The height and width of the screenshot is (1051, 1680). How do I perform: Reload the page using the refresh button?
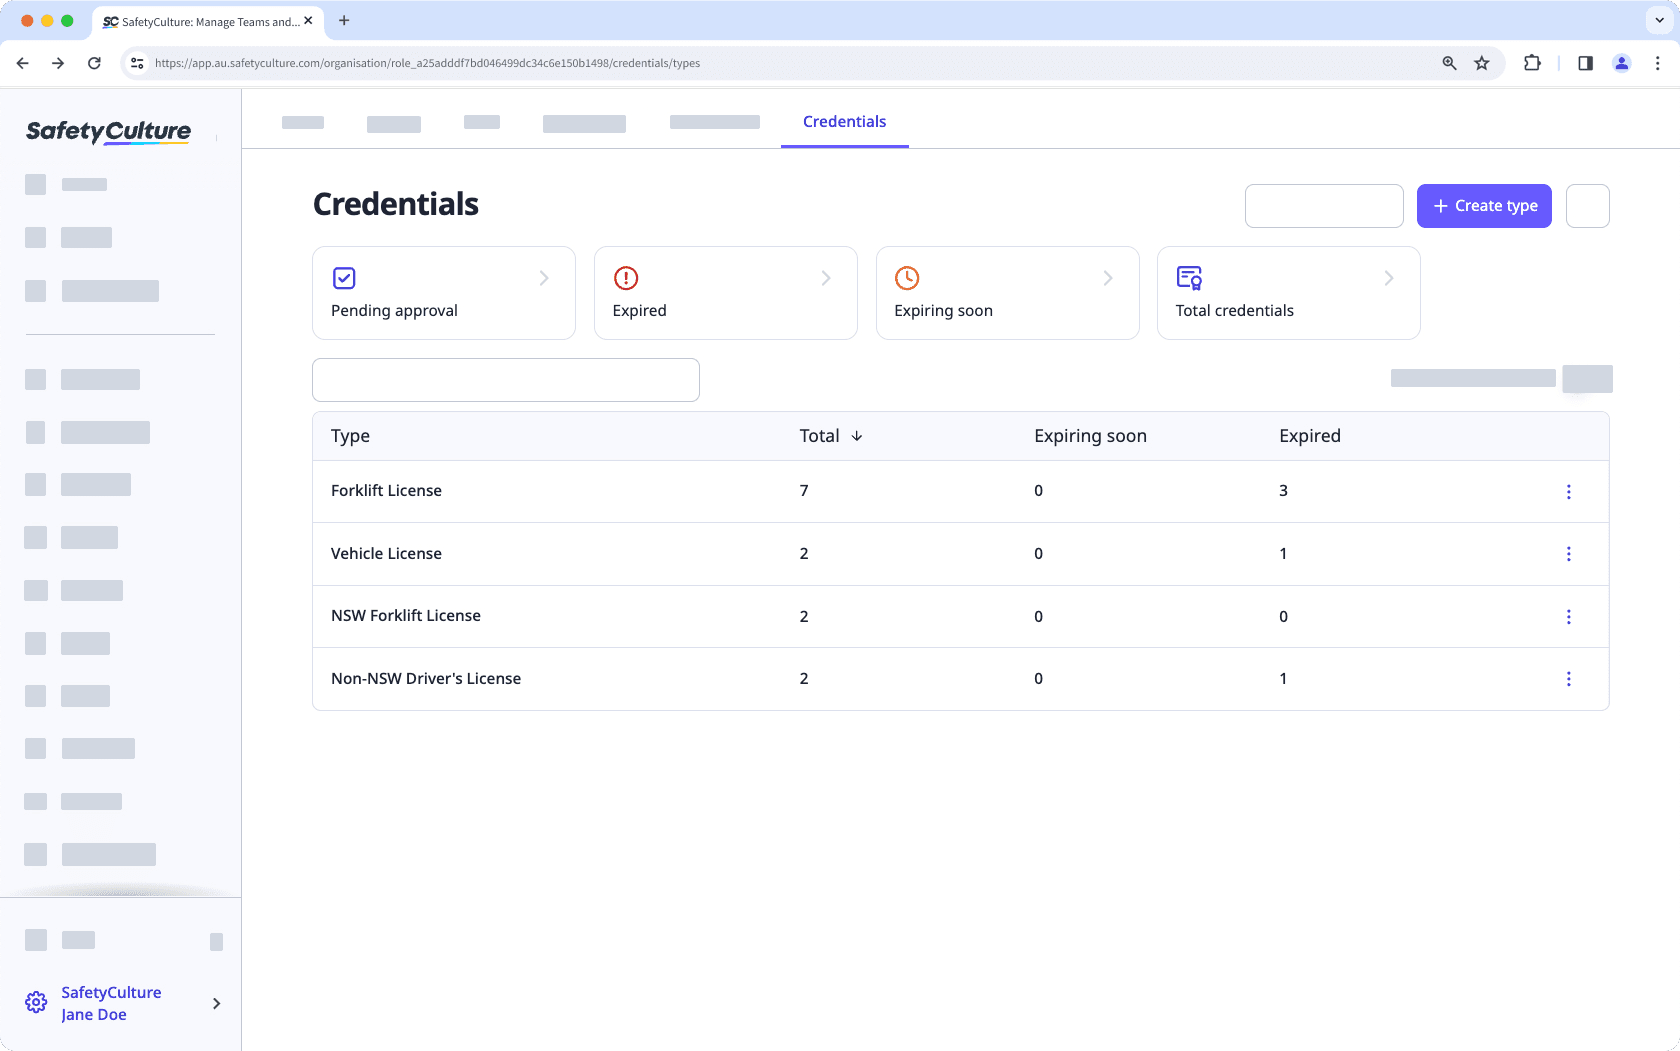click(94, 62)
